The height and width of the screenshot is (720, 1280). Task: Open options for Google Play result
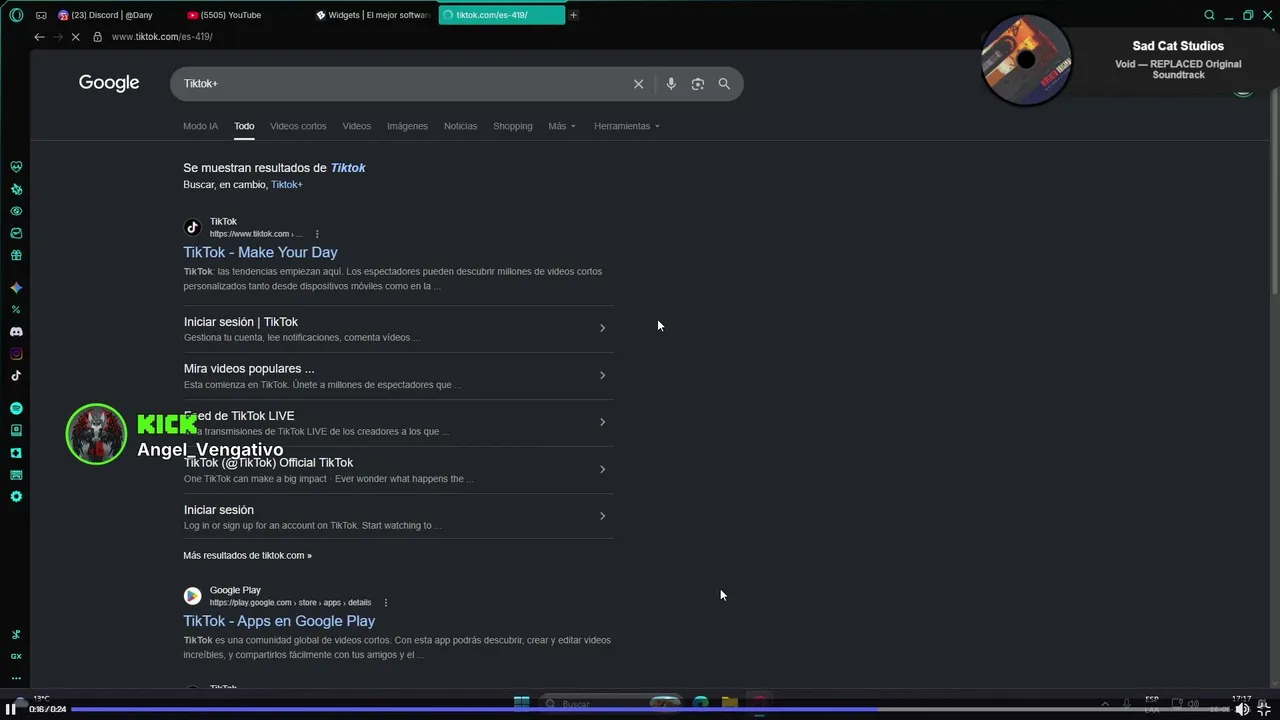pyautogui.click(x=386, y=603)
